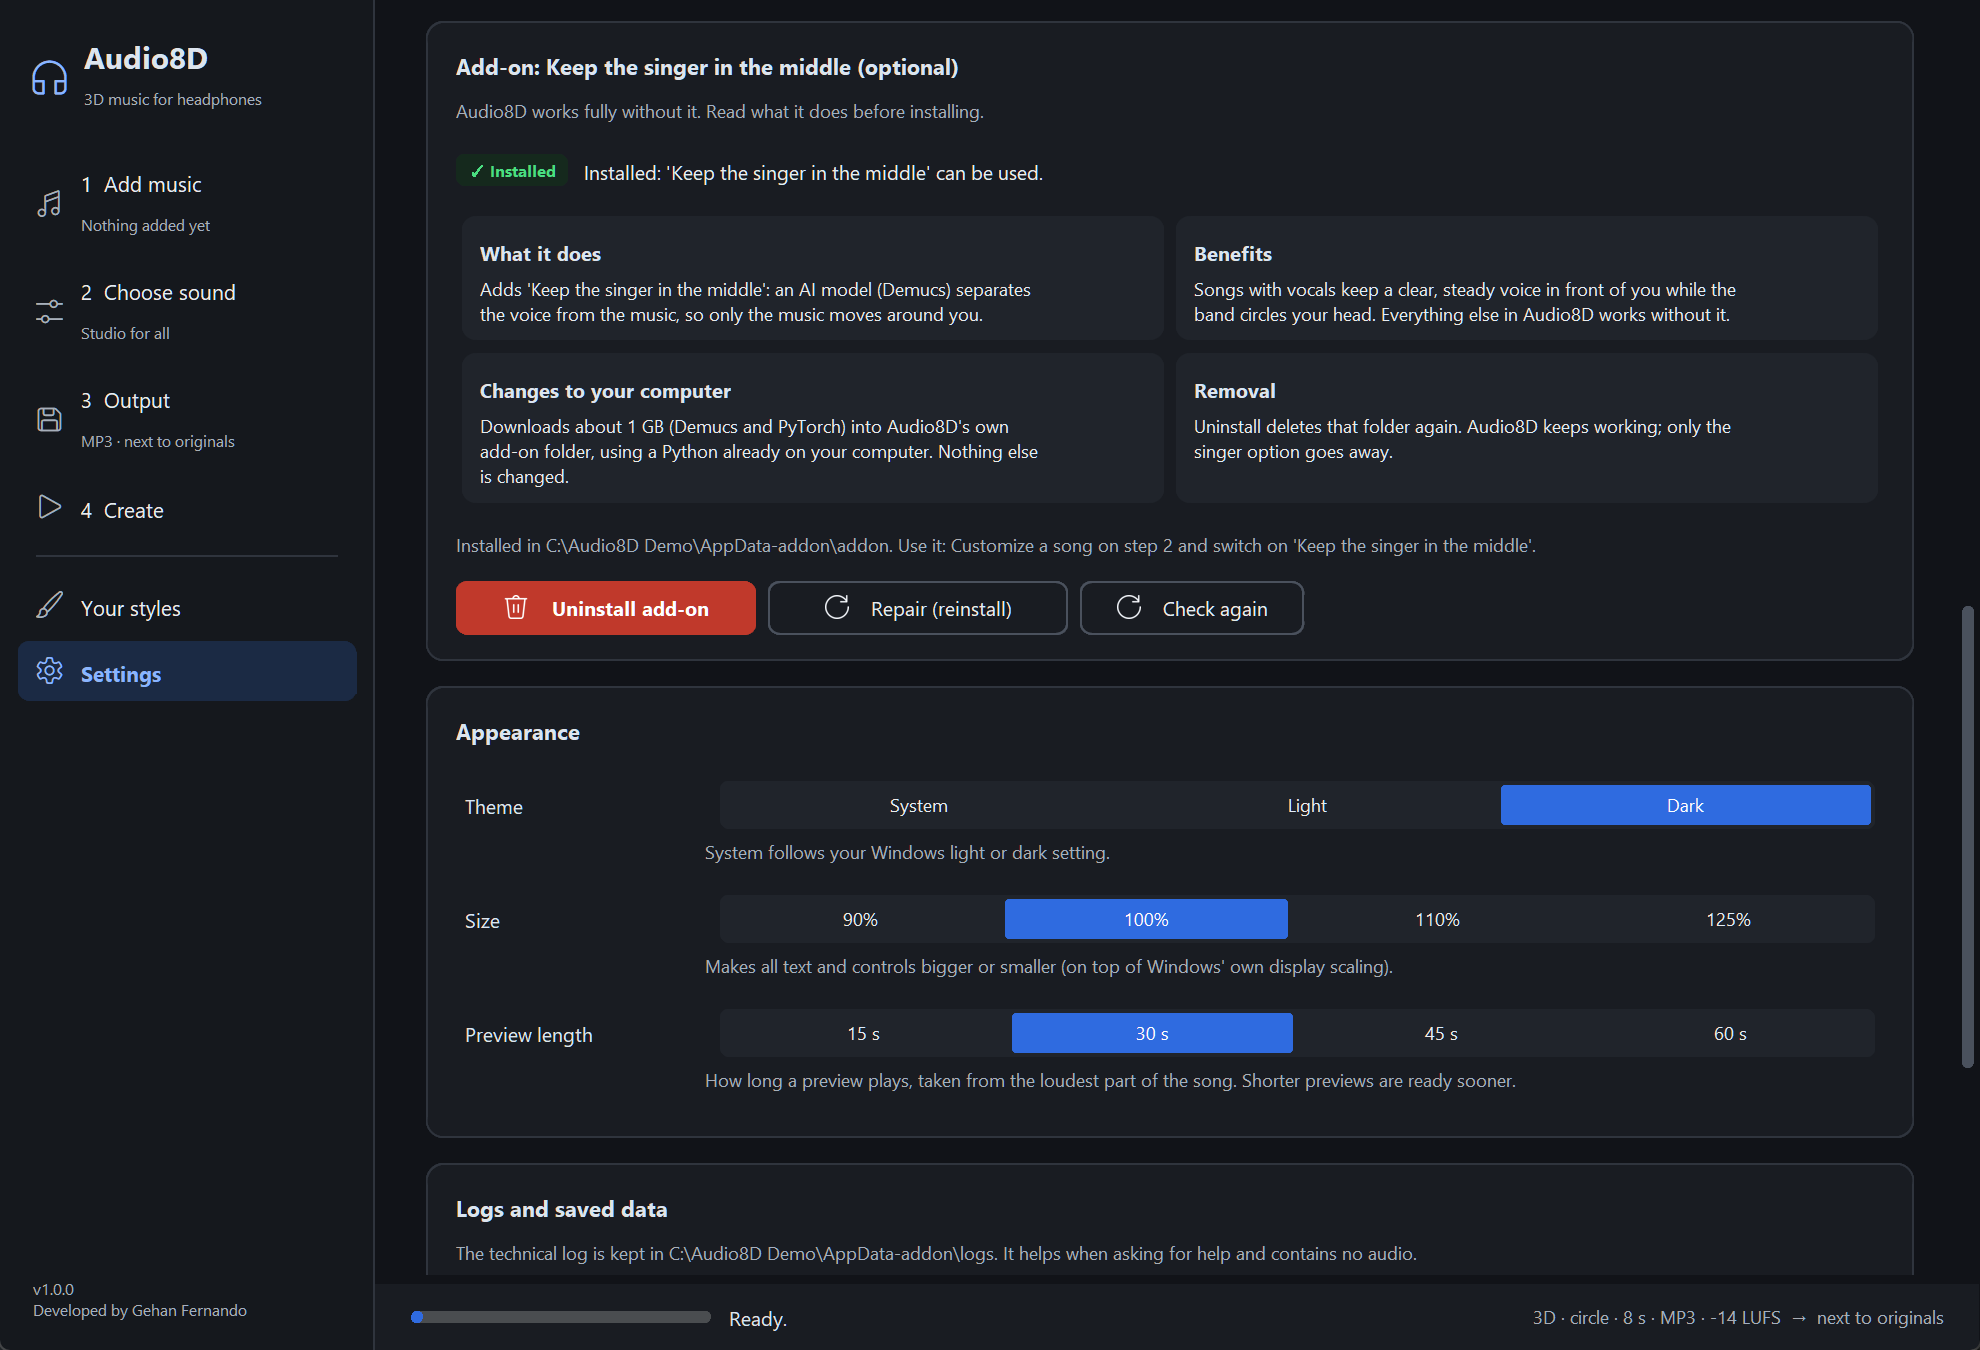Click the progress bar next to Ready
Screen dimensions: 1980x1350
(561, 1317)
